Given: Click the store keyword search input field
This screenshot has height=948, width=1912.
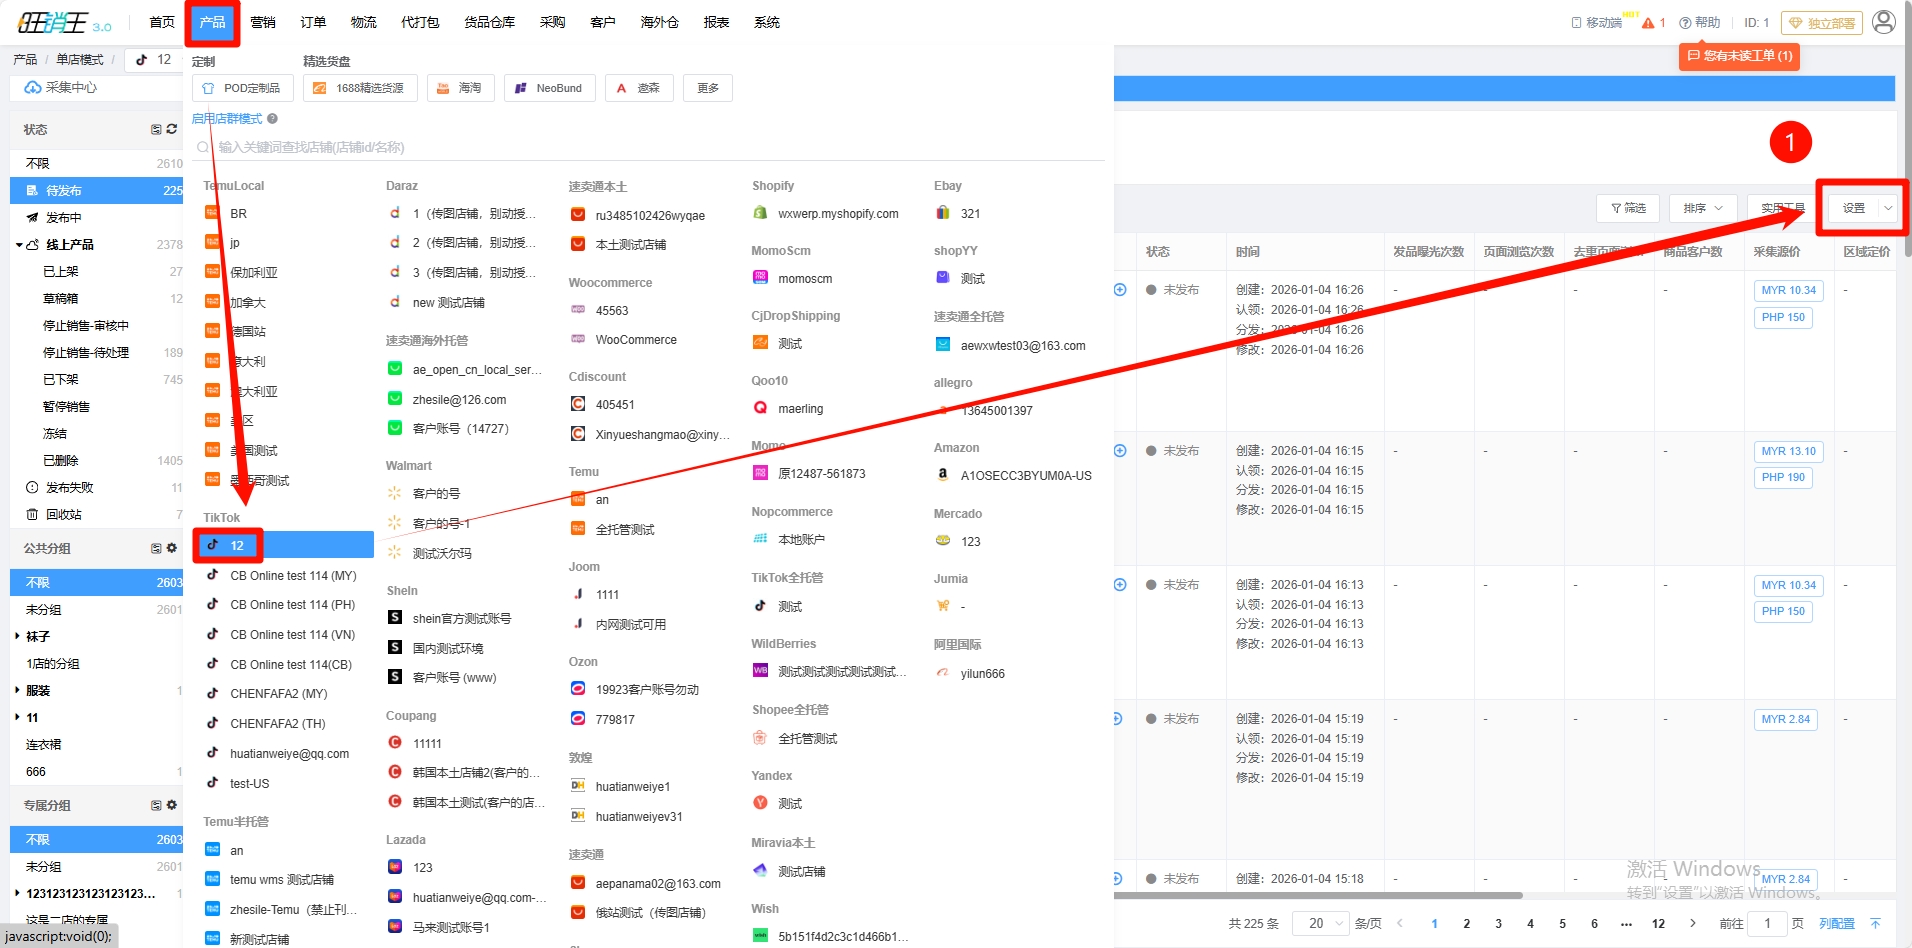Looking at the screenshot, I should [650, 147].
